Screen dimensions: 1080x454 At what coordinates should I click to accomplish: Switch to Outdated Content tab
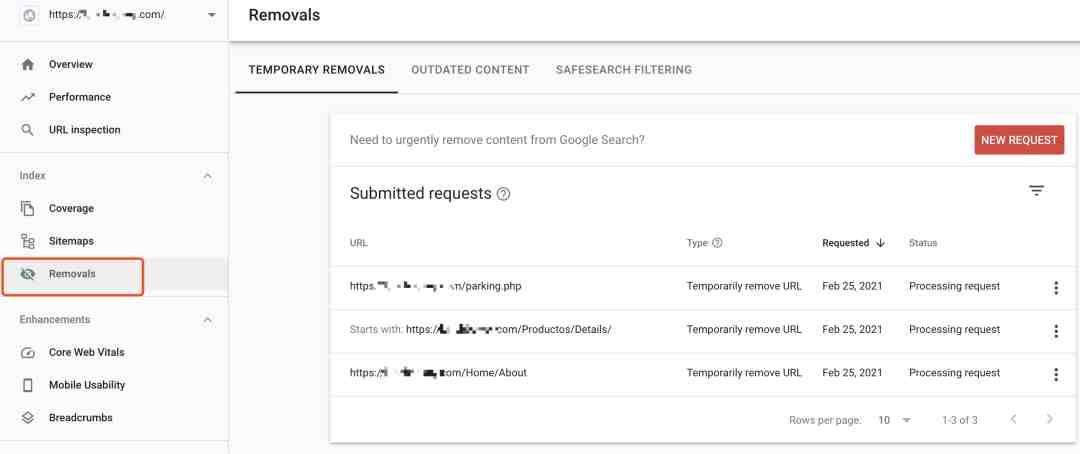pyautogui.click(x=470, y=70)
